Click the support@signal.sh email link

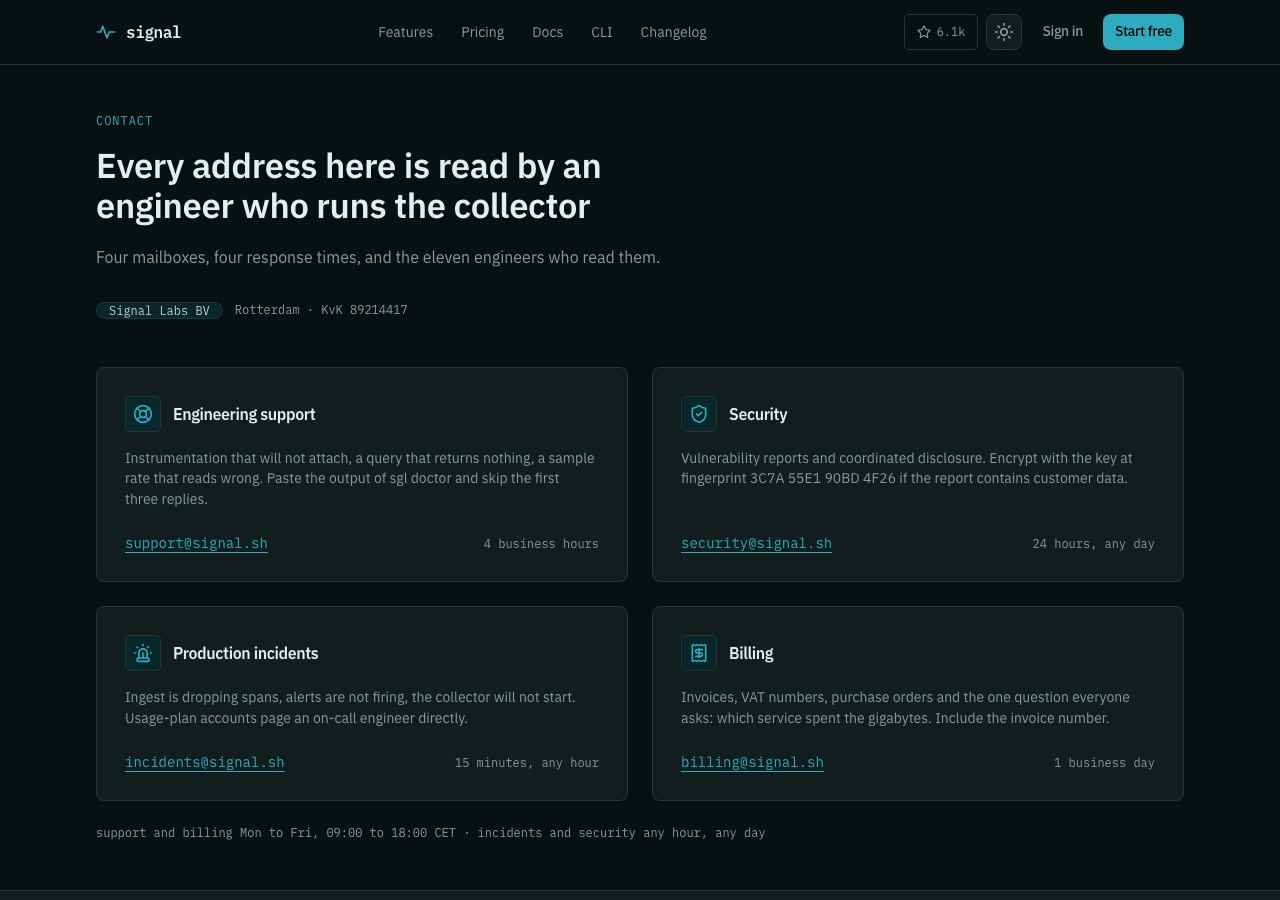point(196,544)
